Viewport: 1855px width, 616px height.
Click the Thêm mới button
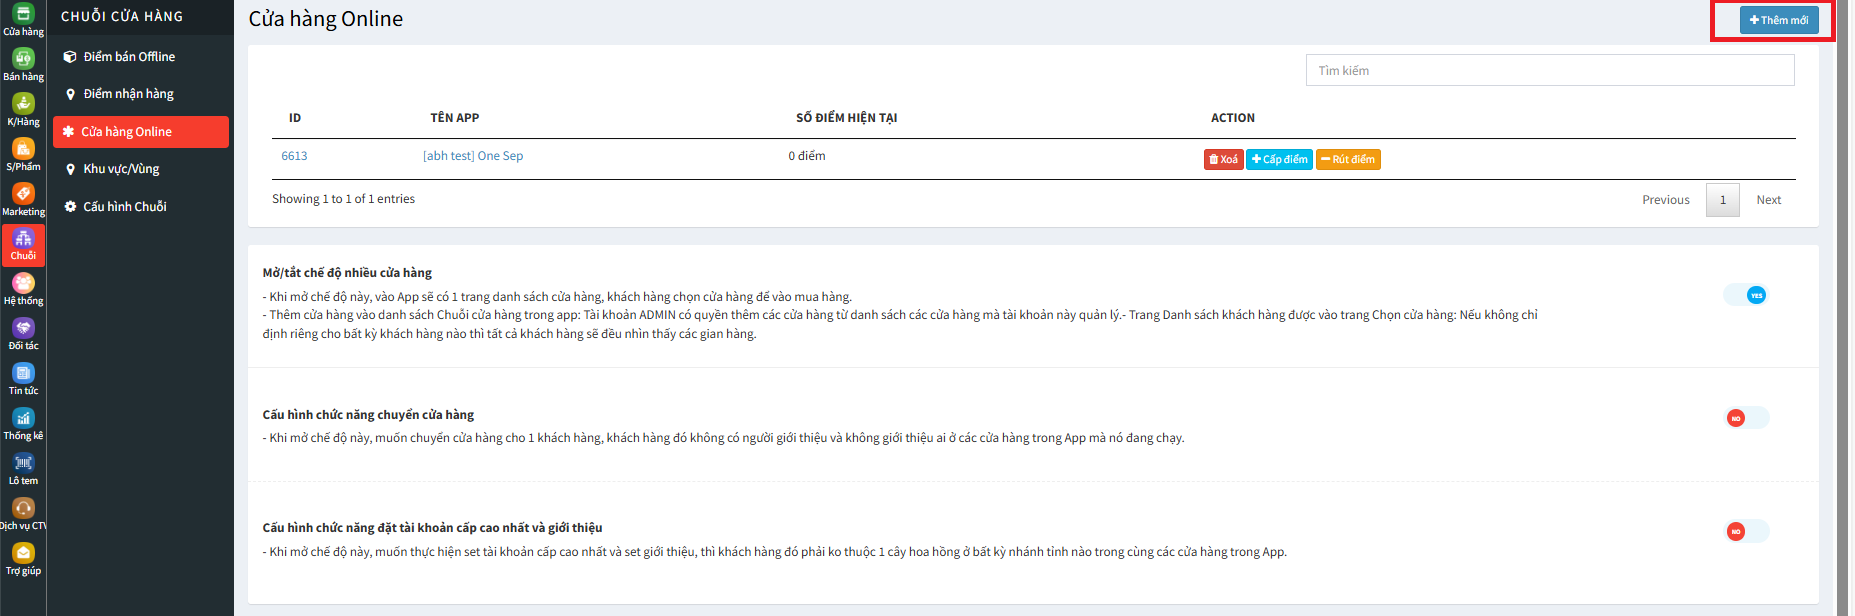[1778, 20]
